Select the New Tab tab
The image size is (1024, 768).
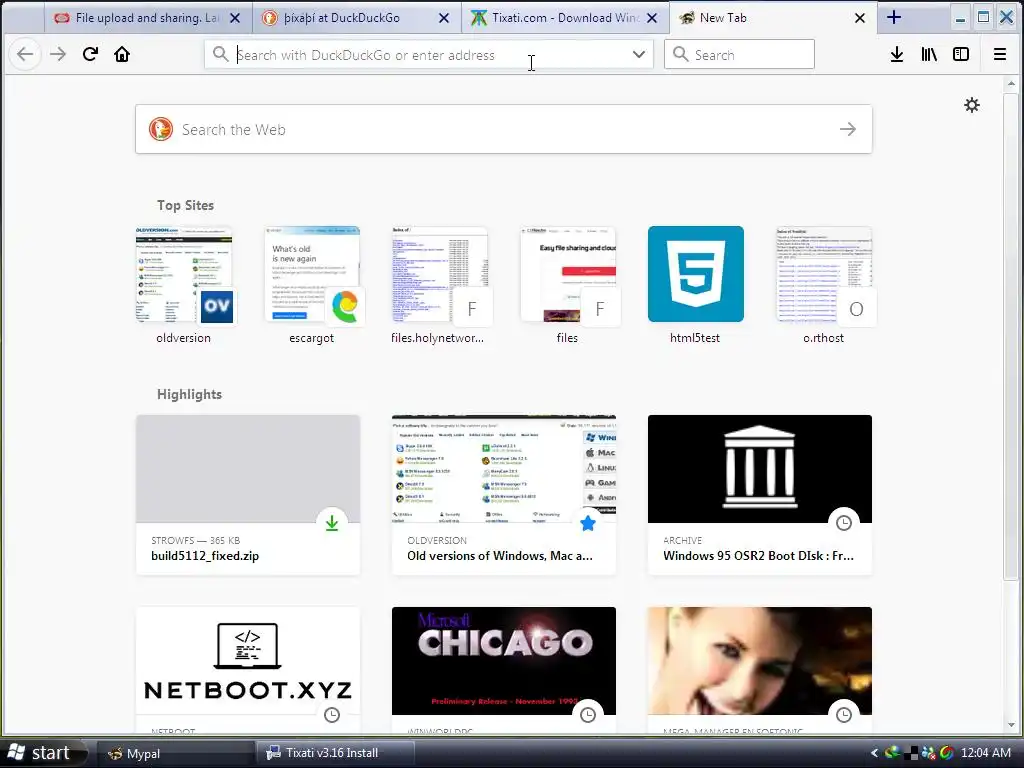(x=774, y=18)
